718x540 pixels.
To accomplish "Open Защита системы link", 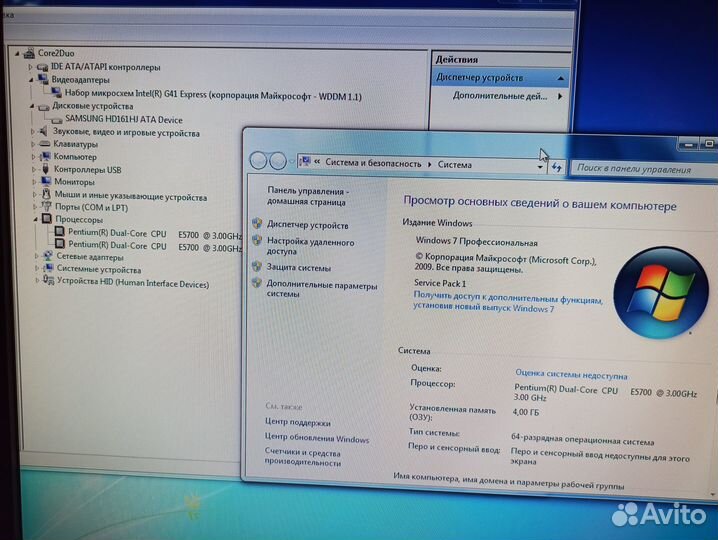I will pos(299,267).
